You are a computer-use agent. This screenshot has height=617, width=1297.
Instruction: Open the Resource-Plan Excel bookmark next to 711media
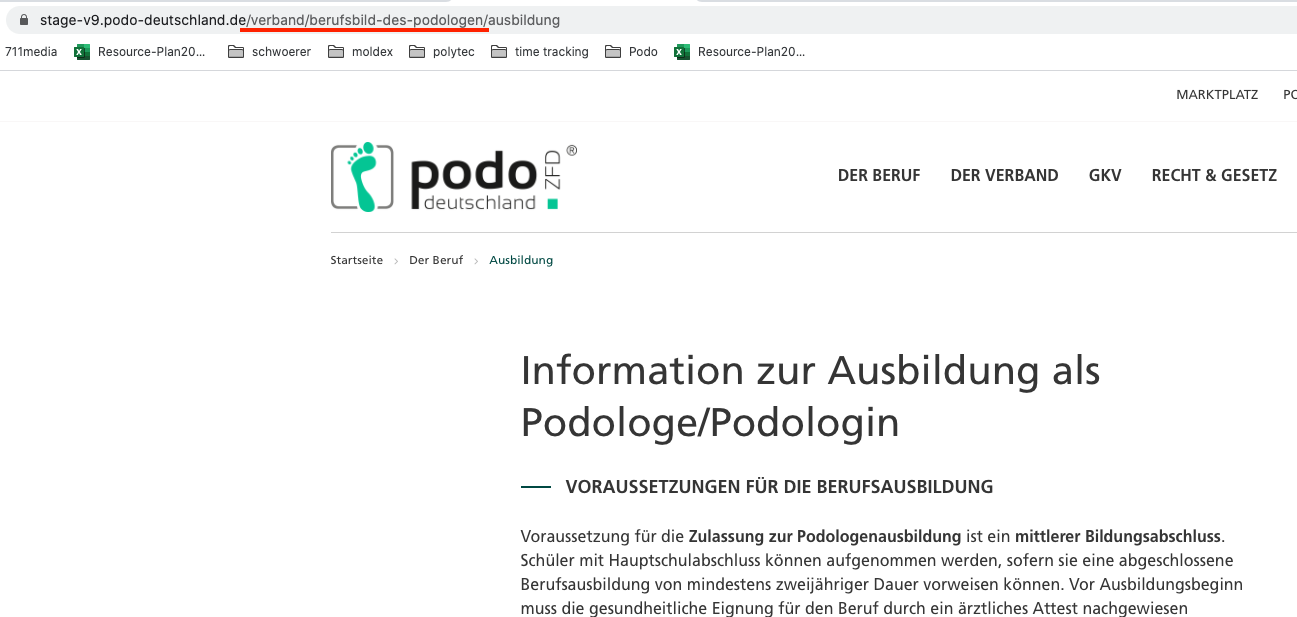(141, 52)
